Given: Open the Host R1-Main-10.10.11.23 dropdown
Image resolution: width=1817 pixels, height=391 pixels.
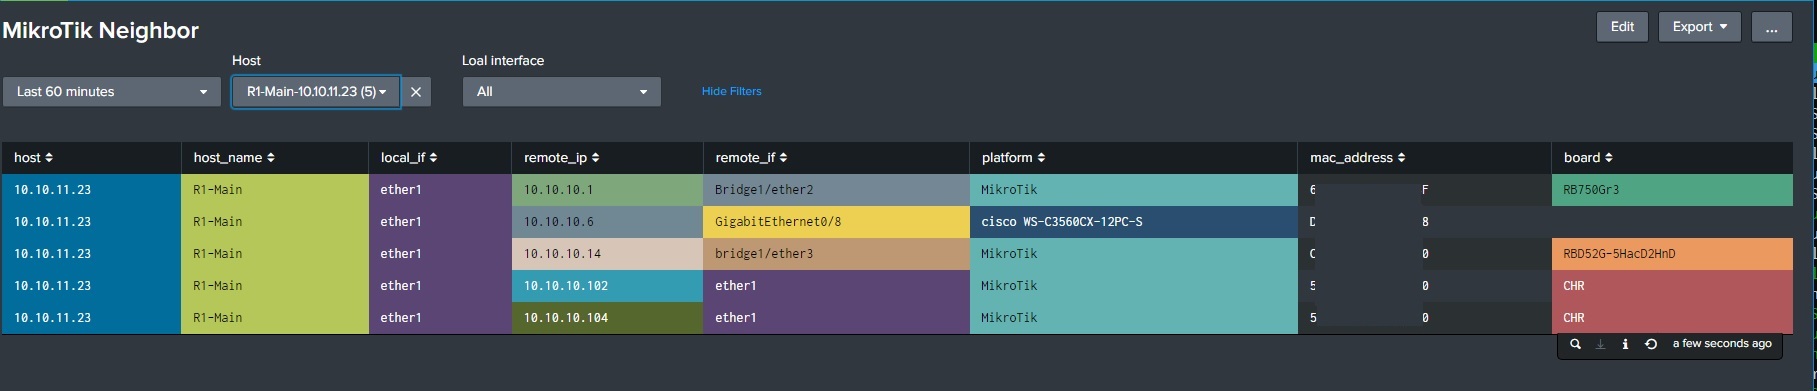Looking at the screenshot, I should point(316,92).
